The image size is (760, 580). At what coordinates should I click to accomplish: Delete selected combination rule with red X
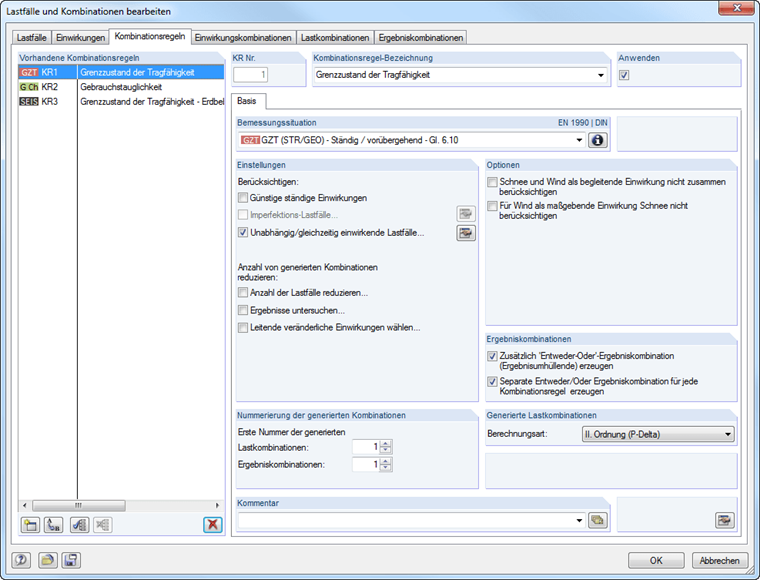[x=213, y=525]
